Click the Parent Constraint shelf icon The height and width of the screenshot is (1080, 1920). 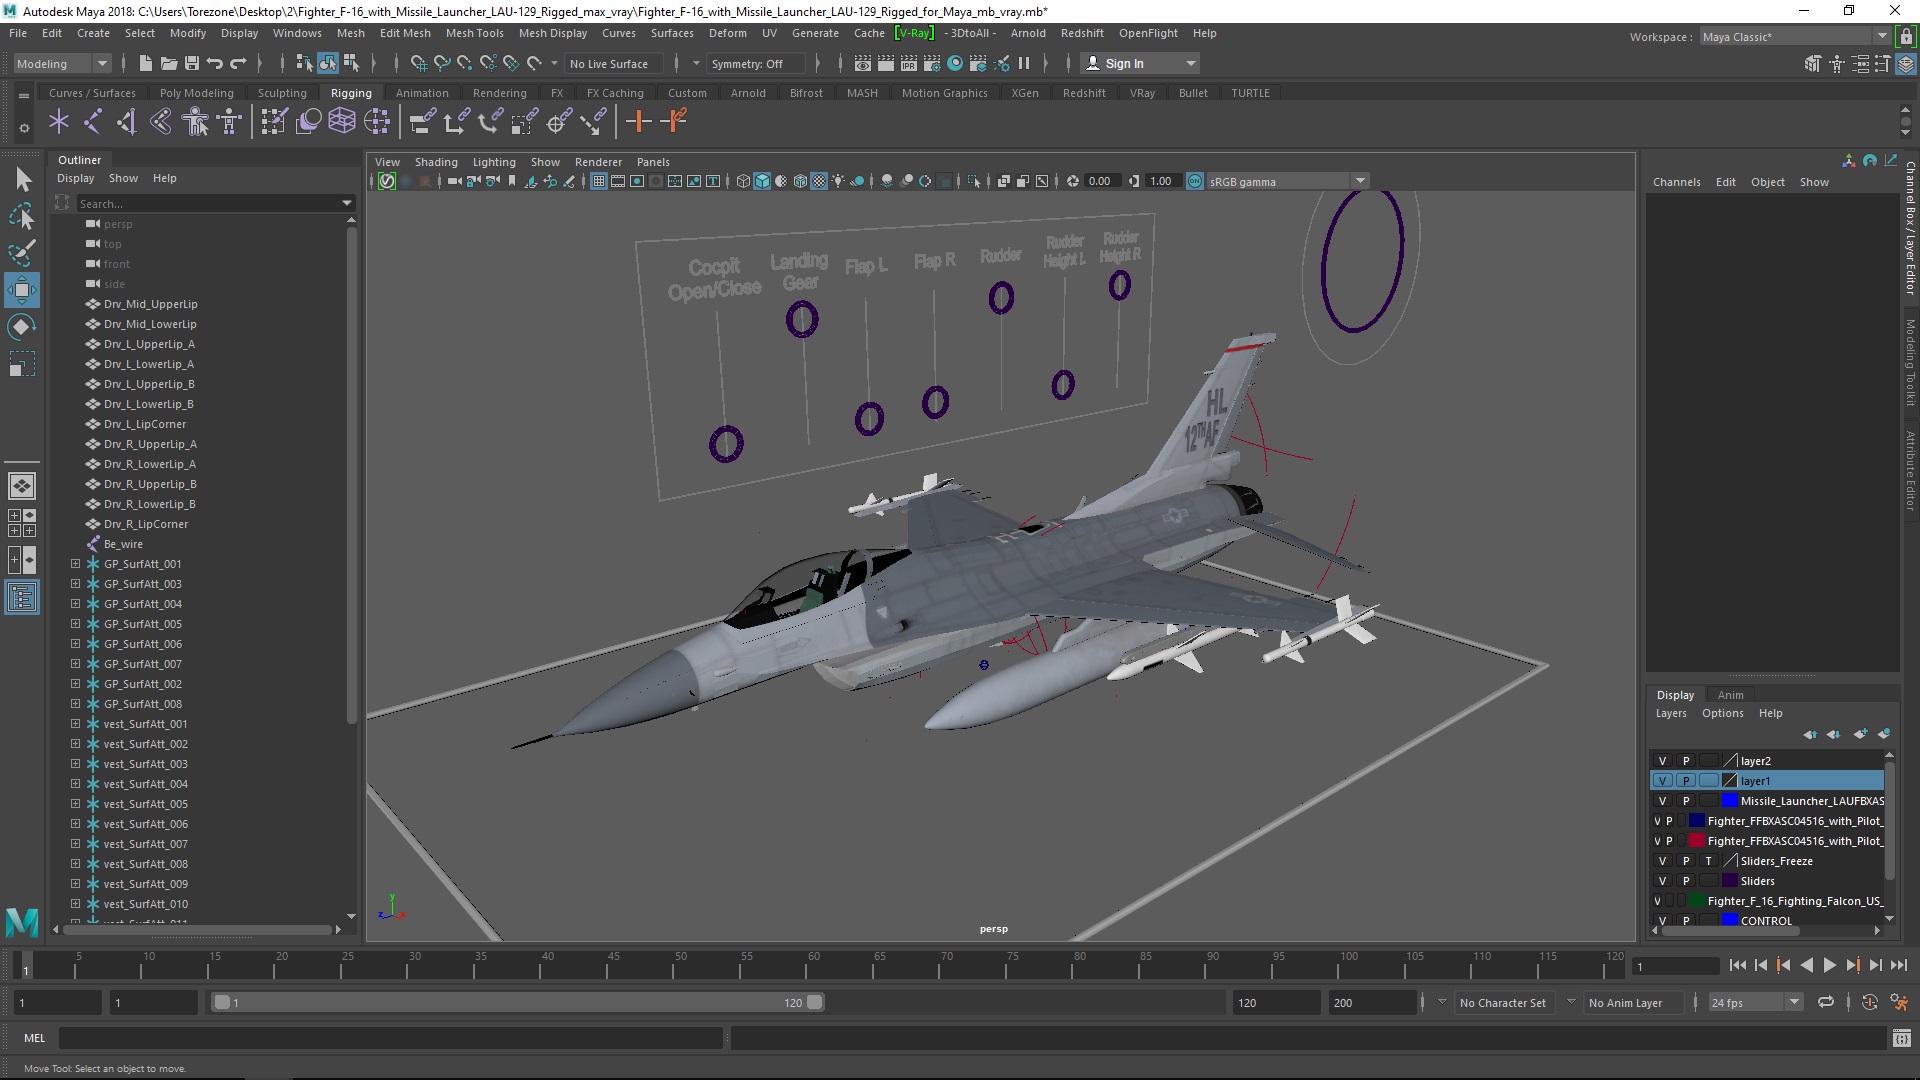click(x=422, y=122)
